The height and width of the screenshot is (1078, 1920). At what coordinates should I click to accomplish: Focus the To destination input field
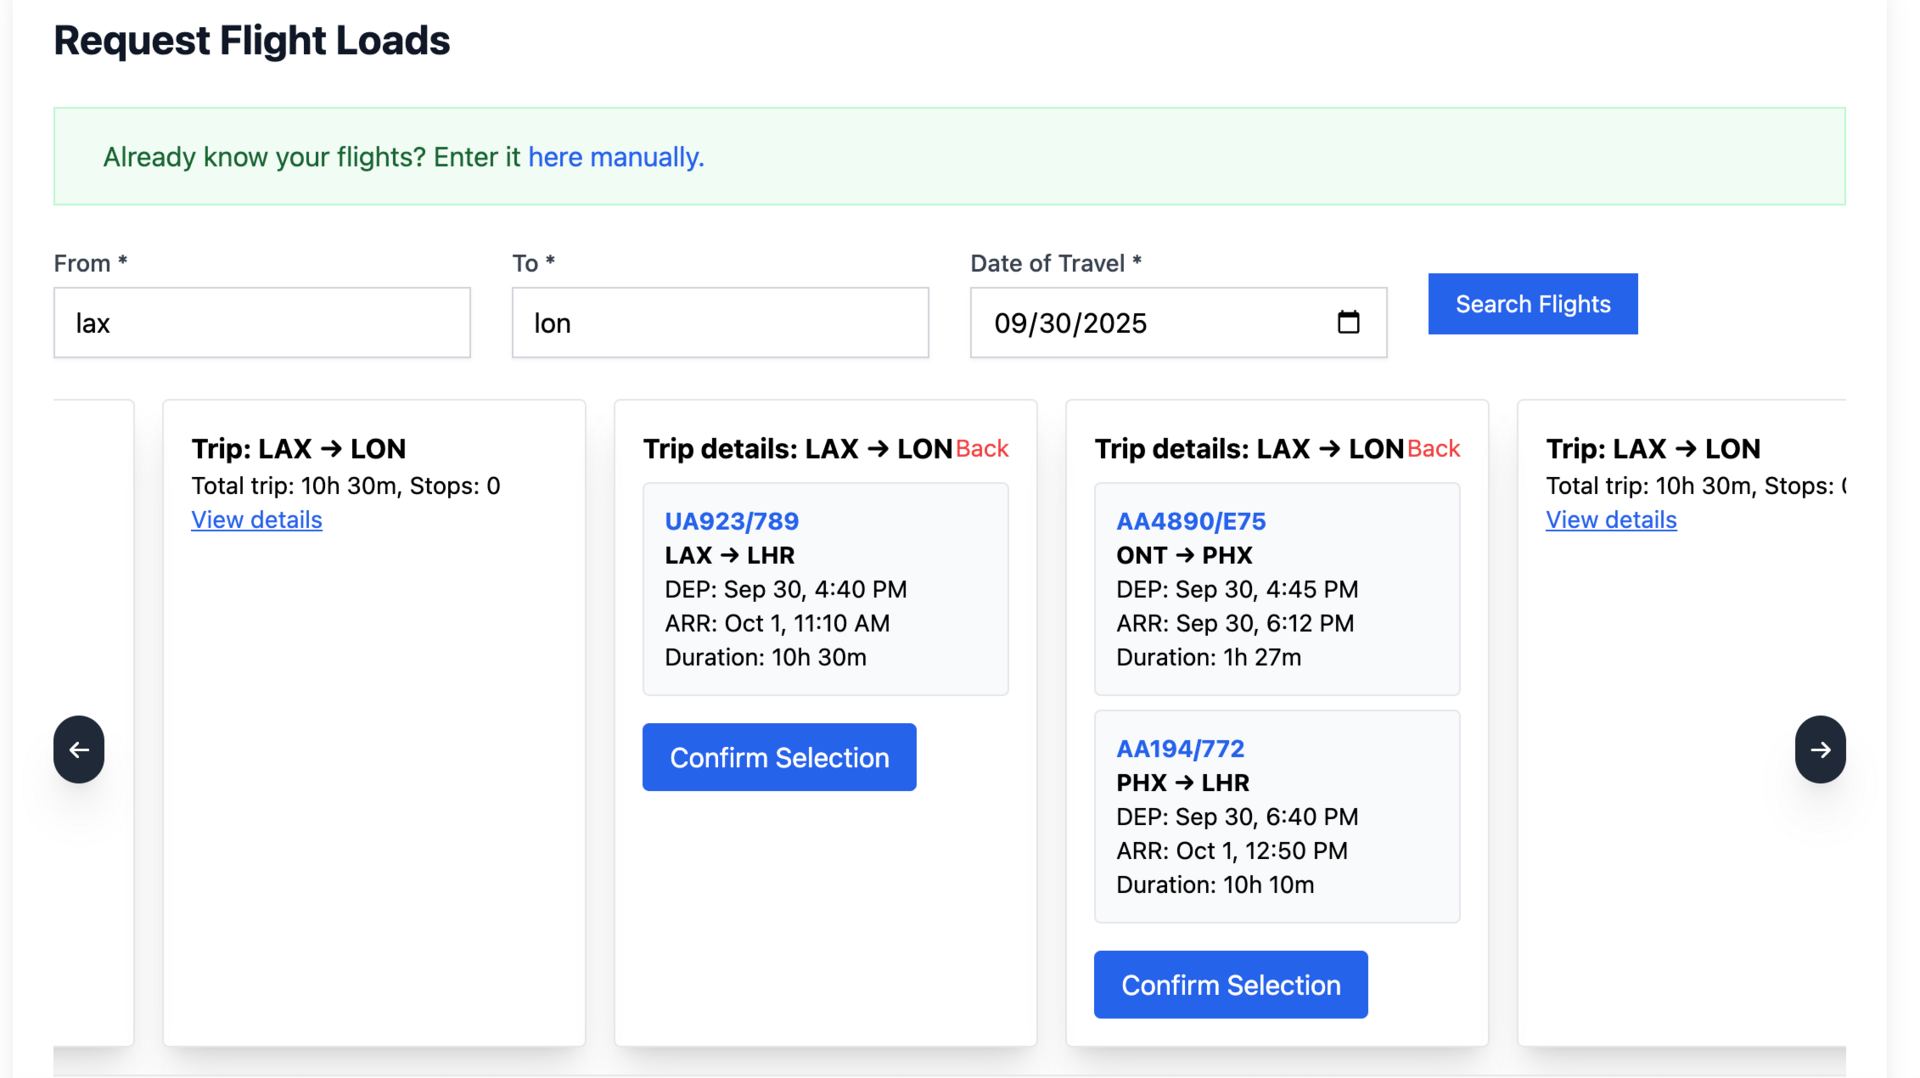click(x=720, y=323)
